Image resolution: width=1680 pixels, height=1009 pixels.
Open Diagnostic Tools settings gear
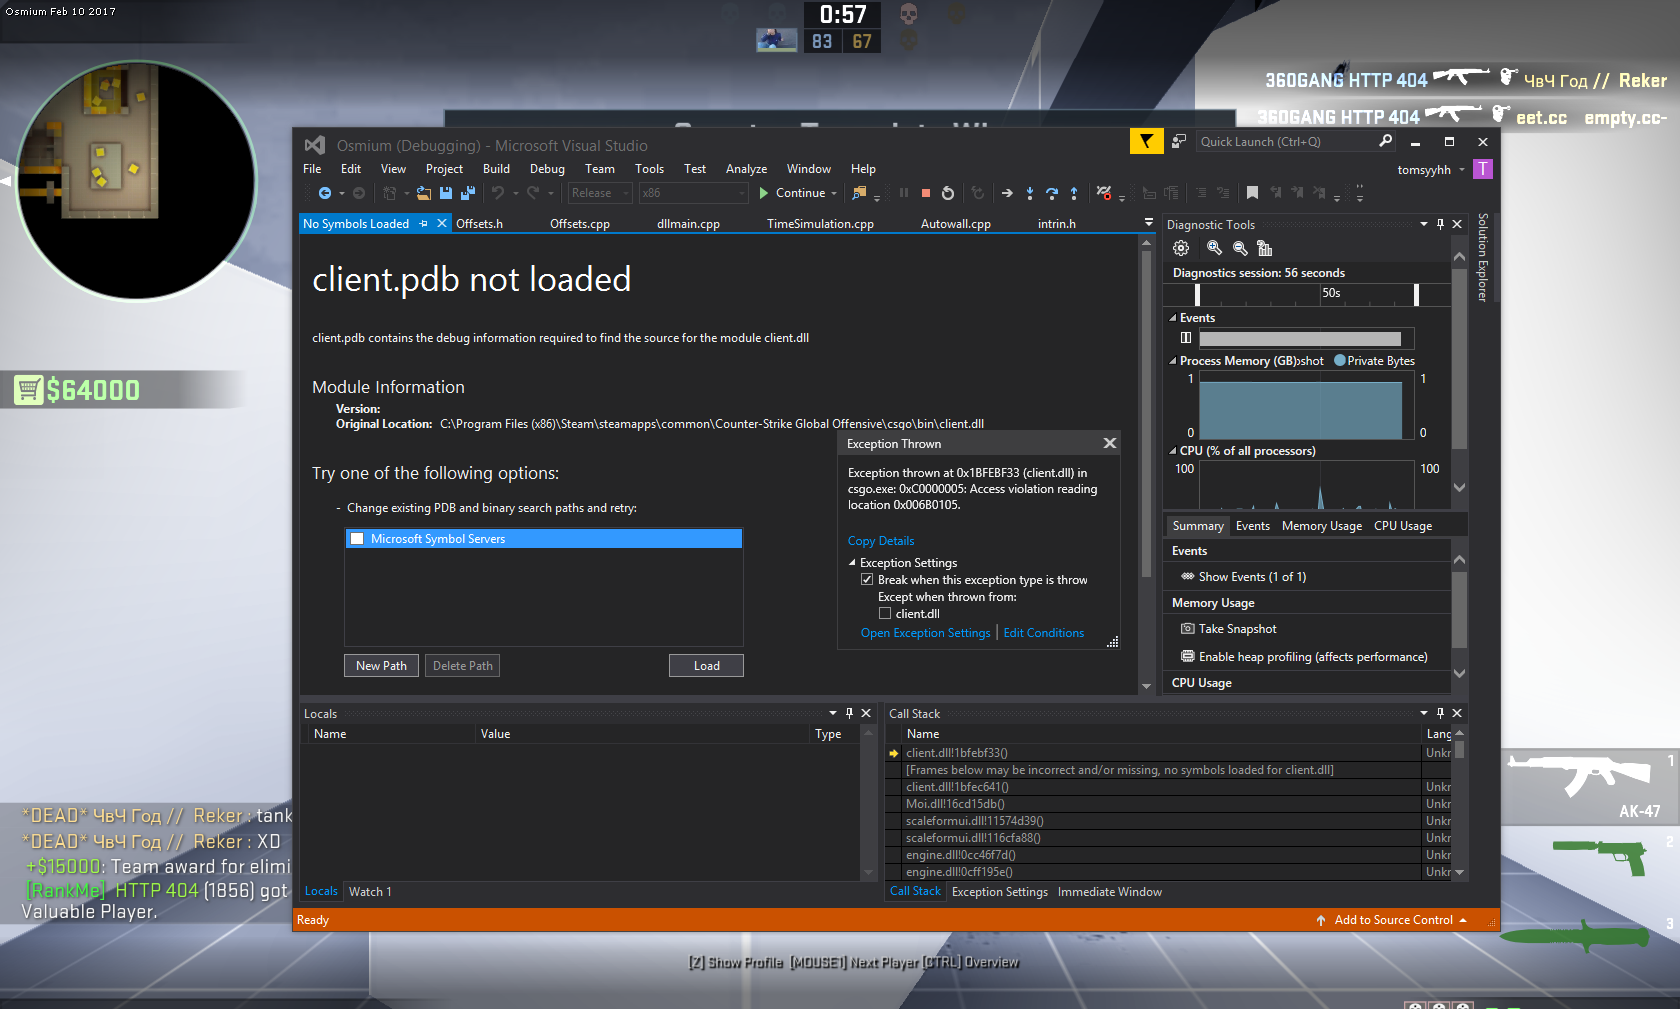point(1181,248)
